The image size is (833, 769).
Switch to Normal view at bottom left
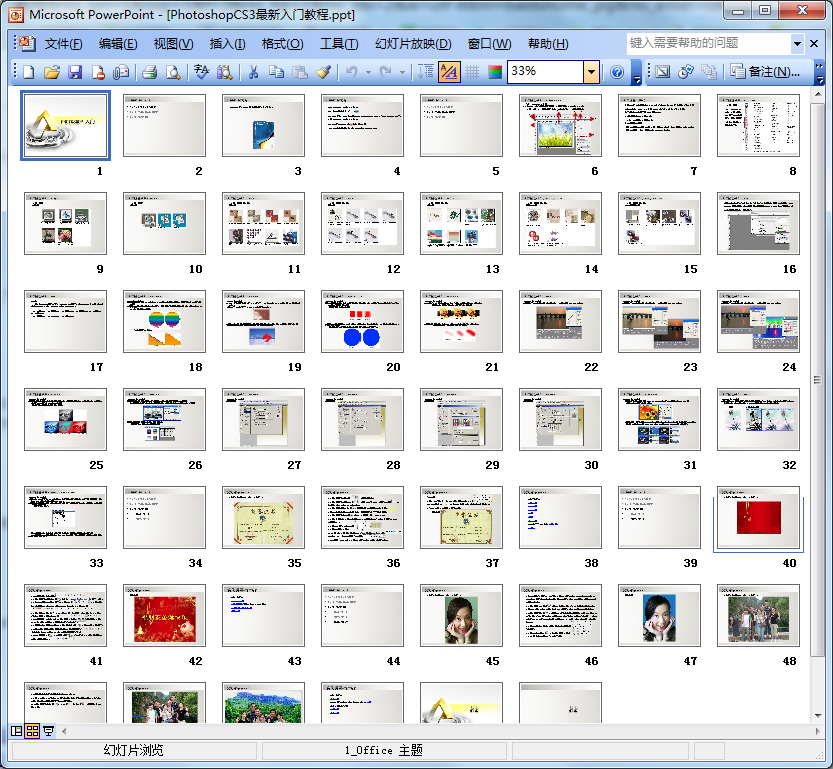pyautogui.click(x=17, y=731)
